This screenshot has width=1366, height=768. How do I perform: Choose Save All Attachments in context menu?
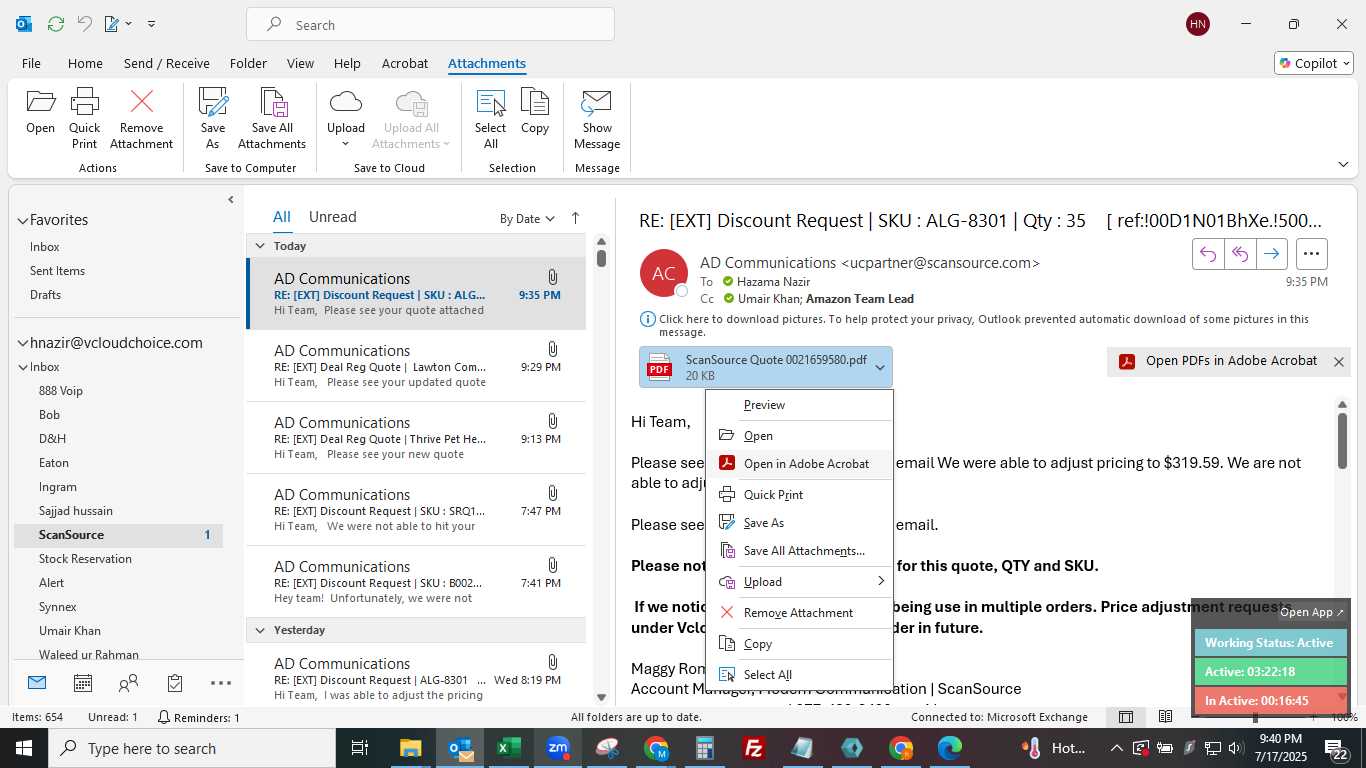click(799, 551)
